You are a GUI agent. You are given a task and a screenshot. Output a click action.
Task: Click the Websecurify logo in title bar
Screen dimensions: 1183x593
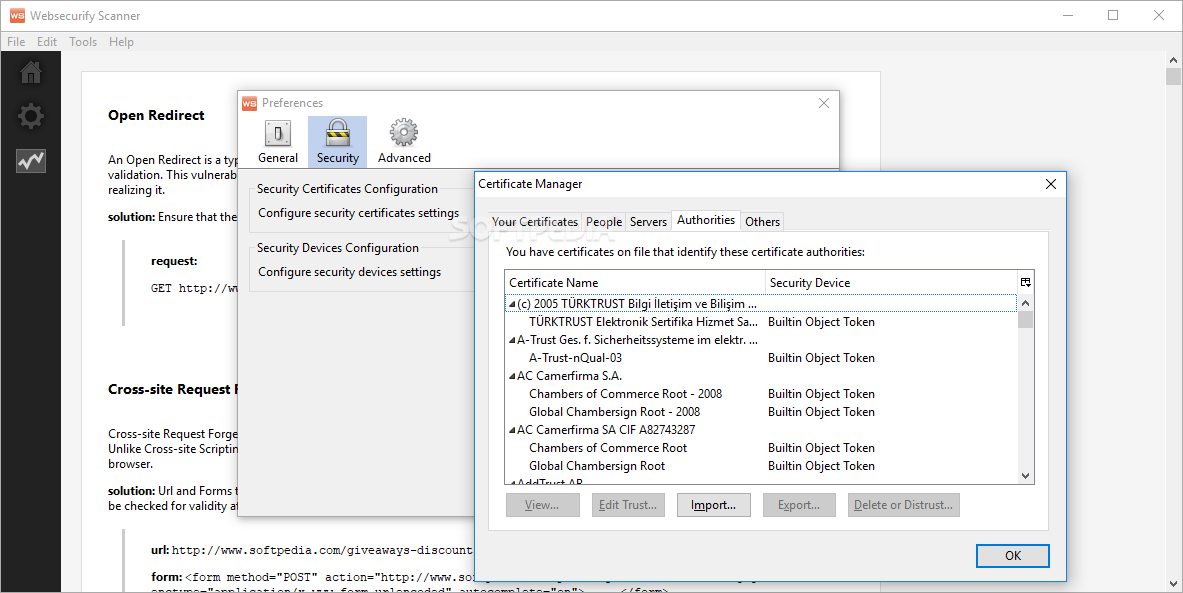(17, 15)
